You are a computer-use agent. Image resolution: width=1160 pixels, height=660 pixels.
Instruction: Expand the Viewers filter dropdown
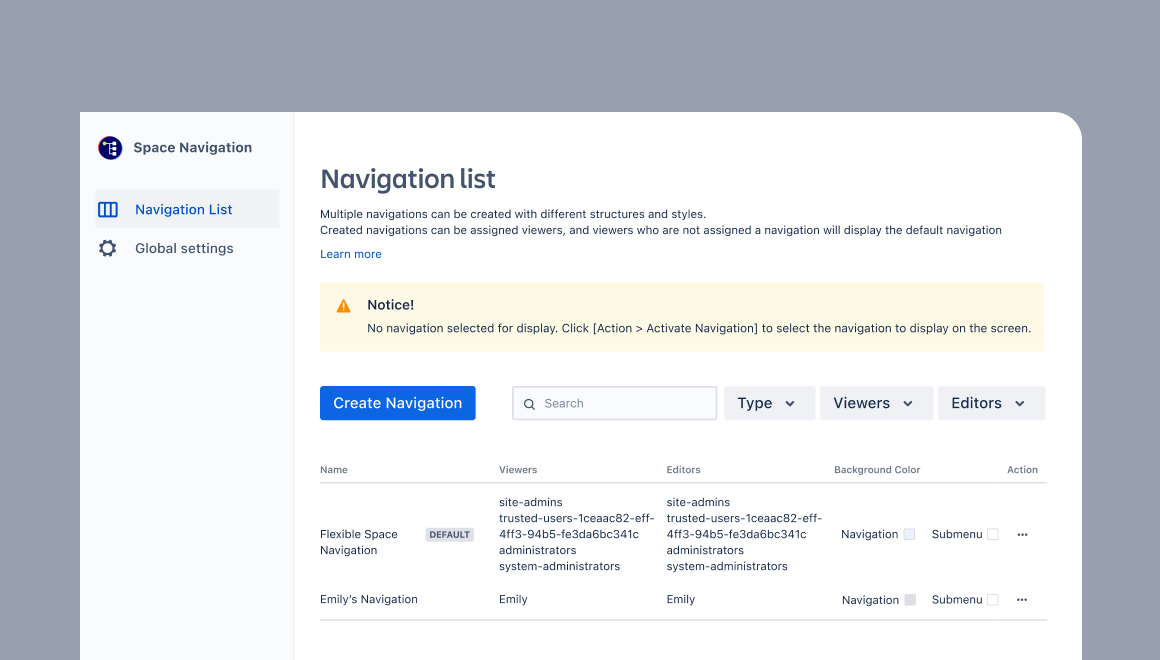point(876,403)
